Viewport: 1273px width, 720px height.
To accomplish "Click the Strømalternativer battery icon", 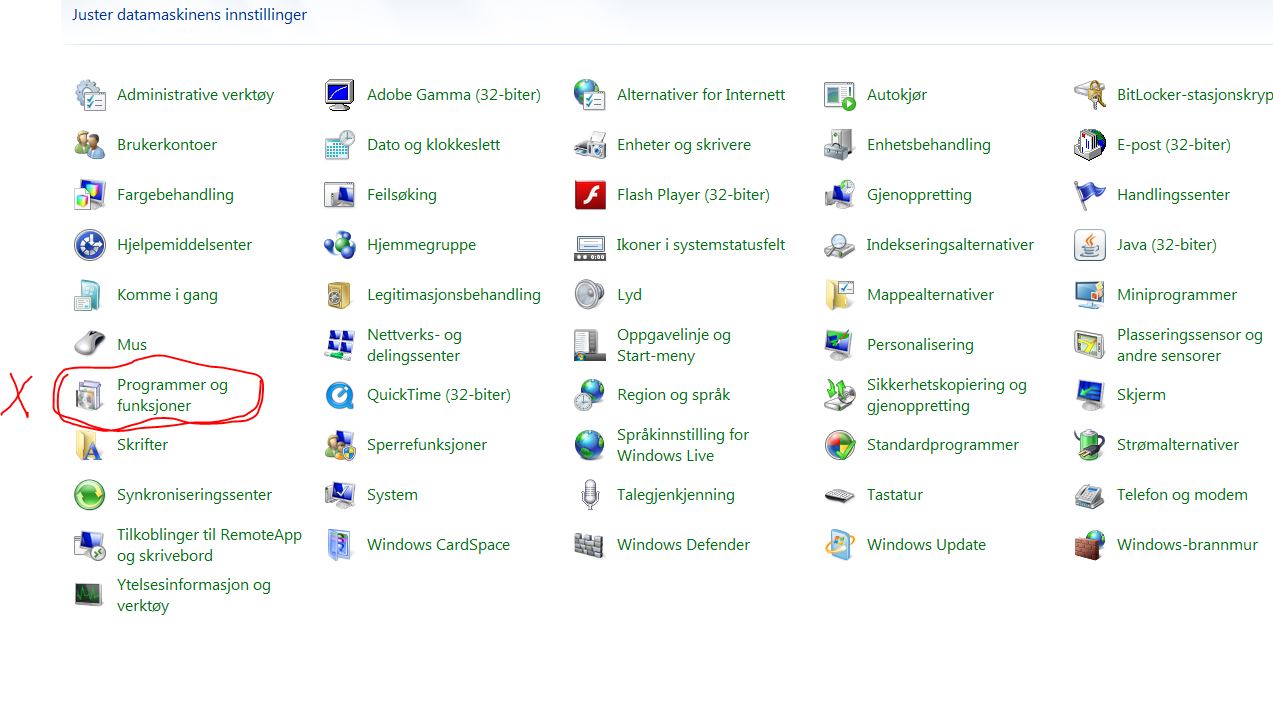I will point(1090,445).
